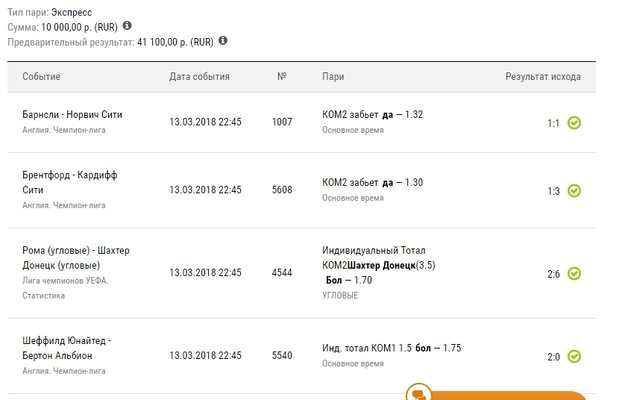
Task: Click green checkmark for the Рома - Шахтер row
Action: coord(574,273)
